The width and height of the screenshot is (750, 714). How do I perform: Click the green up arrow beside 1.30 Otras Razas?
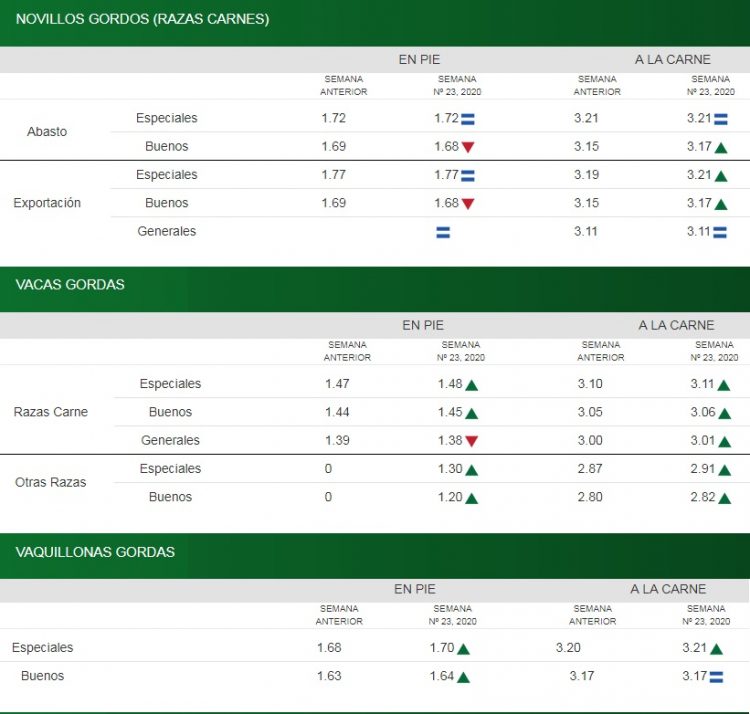(471, 469)
